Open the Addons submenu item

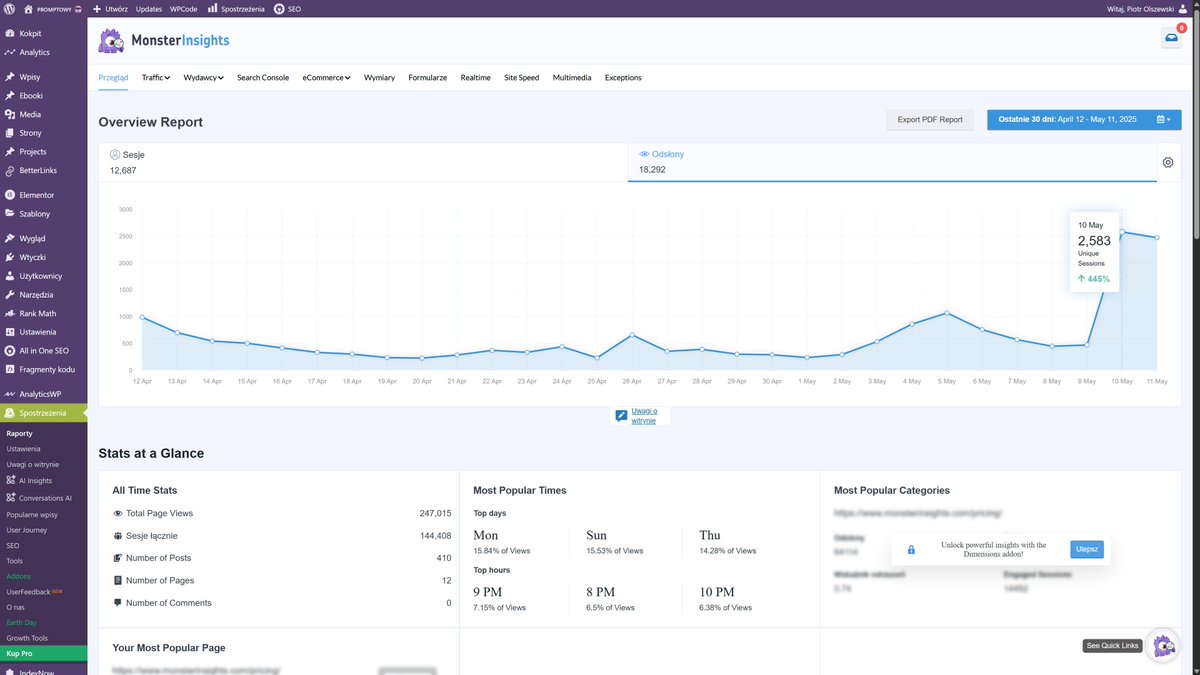point(18,576)
